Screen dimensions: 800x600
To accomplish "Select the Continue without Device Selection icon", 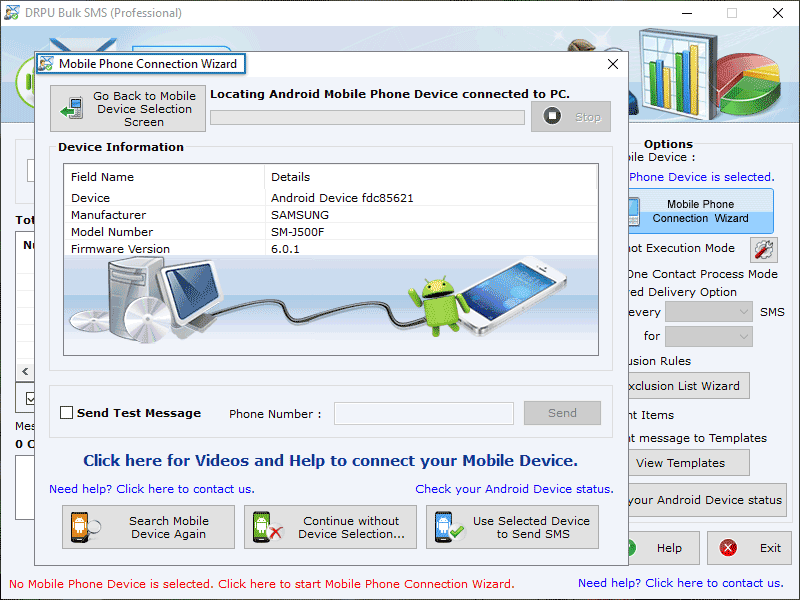I will tap(269, 527).
